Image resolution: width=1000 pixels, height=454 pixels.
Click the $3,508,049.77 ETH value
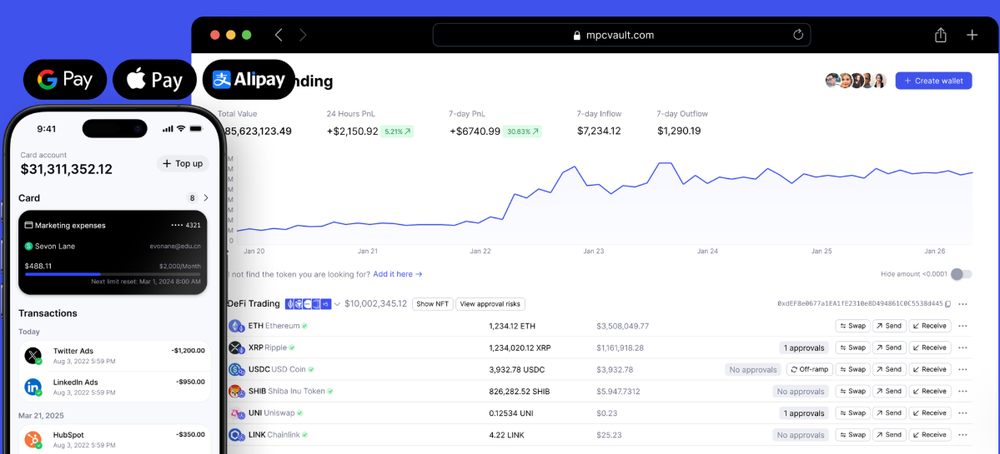tap(622, 326)
